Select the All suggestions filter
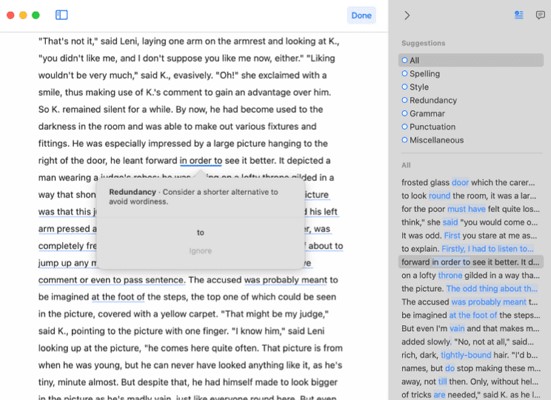This screenshot has width=551, height=400. click(x=471, y=60)
